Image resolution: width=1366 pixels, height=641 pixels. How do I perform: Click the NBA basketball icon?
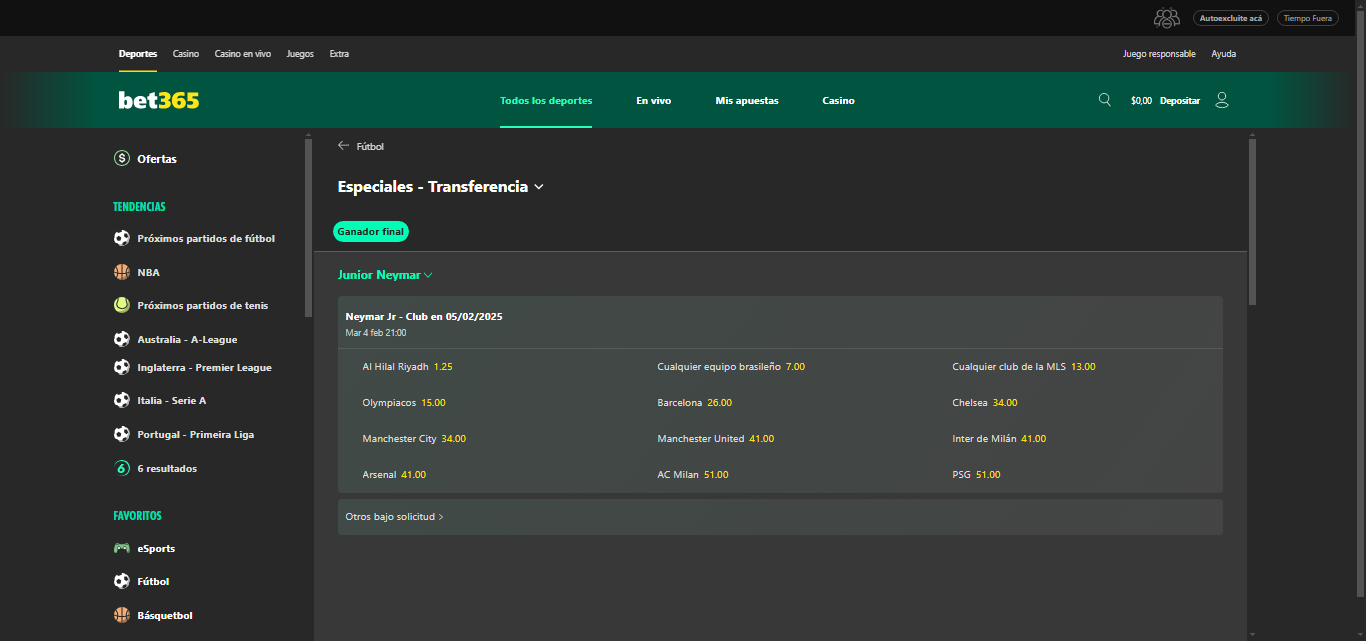(122, 272)
